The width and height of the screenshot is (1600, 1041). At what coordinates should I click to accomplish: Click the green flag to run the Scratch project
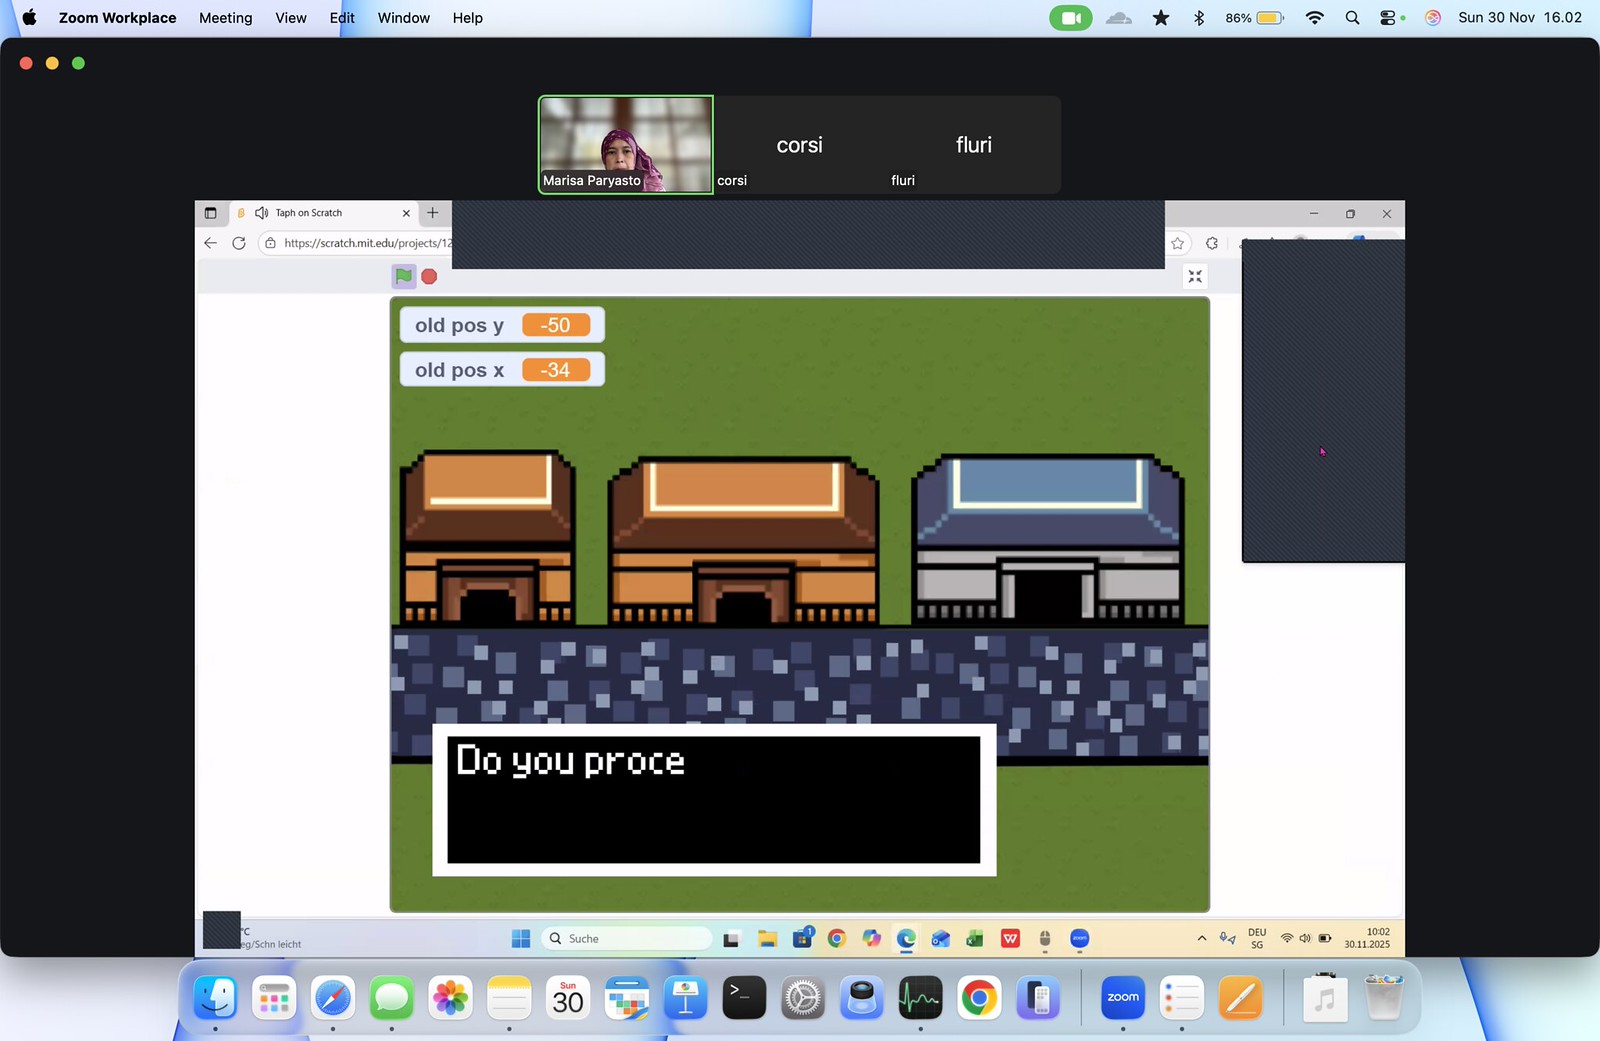click(x=402, y=276)
